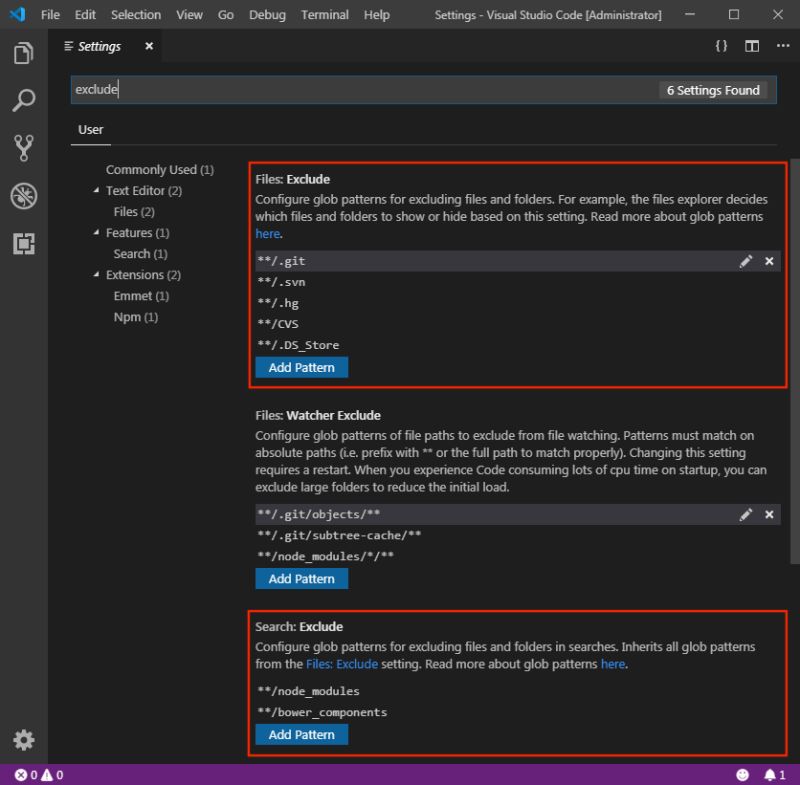This screenshot has height=785, width=800.
Task: Click the feedback smiley in the status bar
Action: pos(742,774)
